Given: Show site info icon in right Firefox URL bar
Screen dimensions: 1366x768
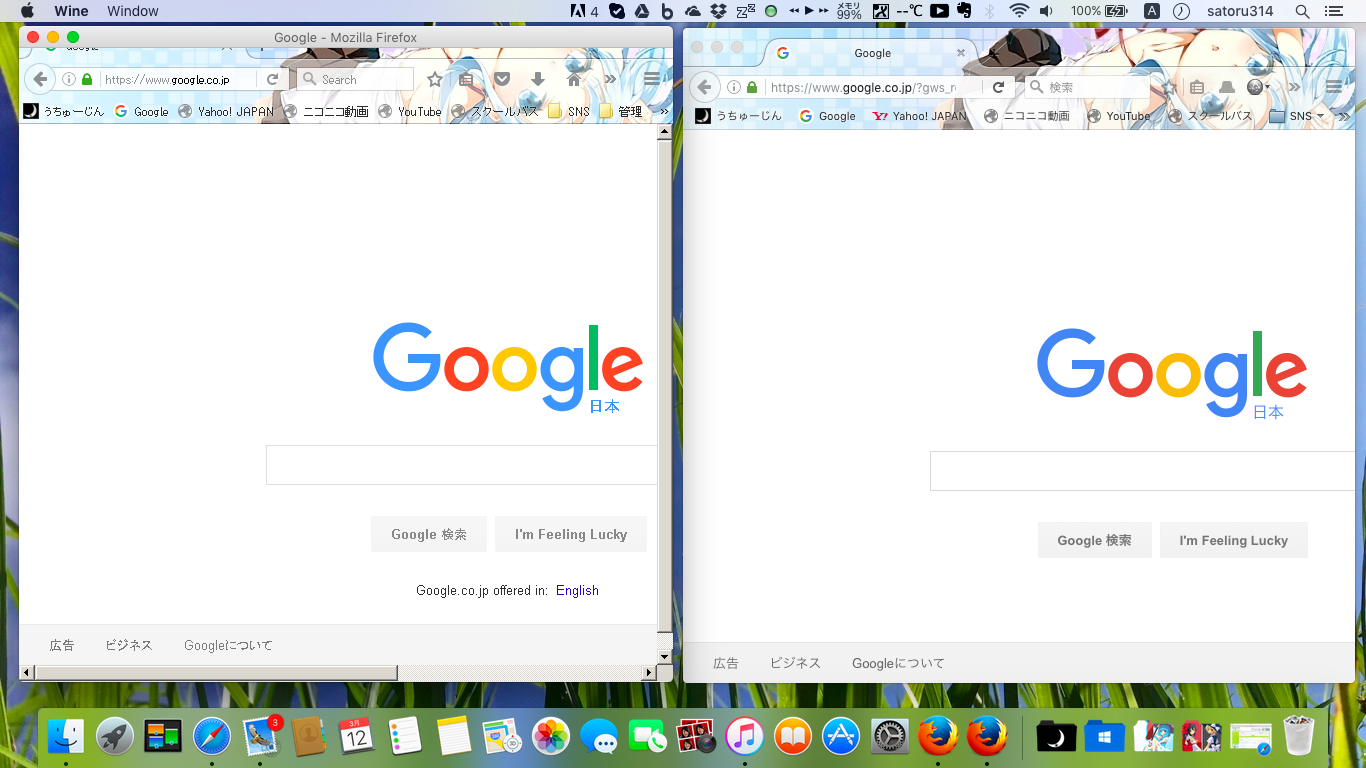Looking at the screenshot, I should point(733,87).
